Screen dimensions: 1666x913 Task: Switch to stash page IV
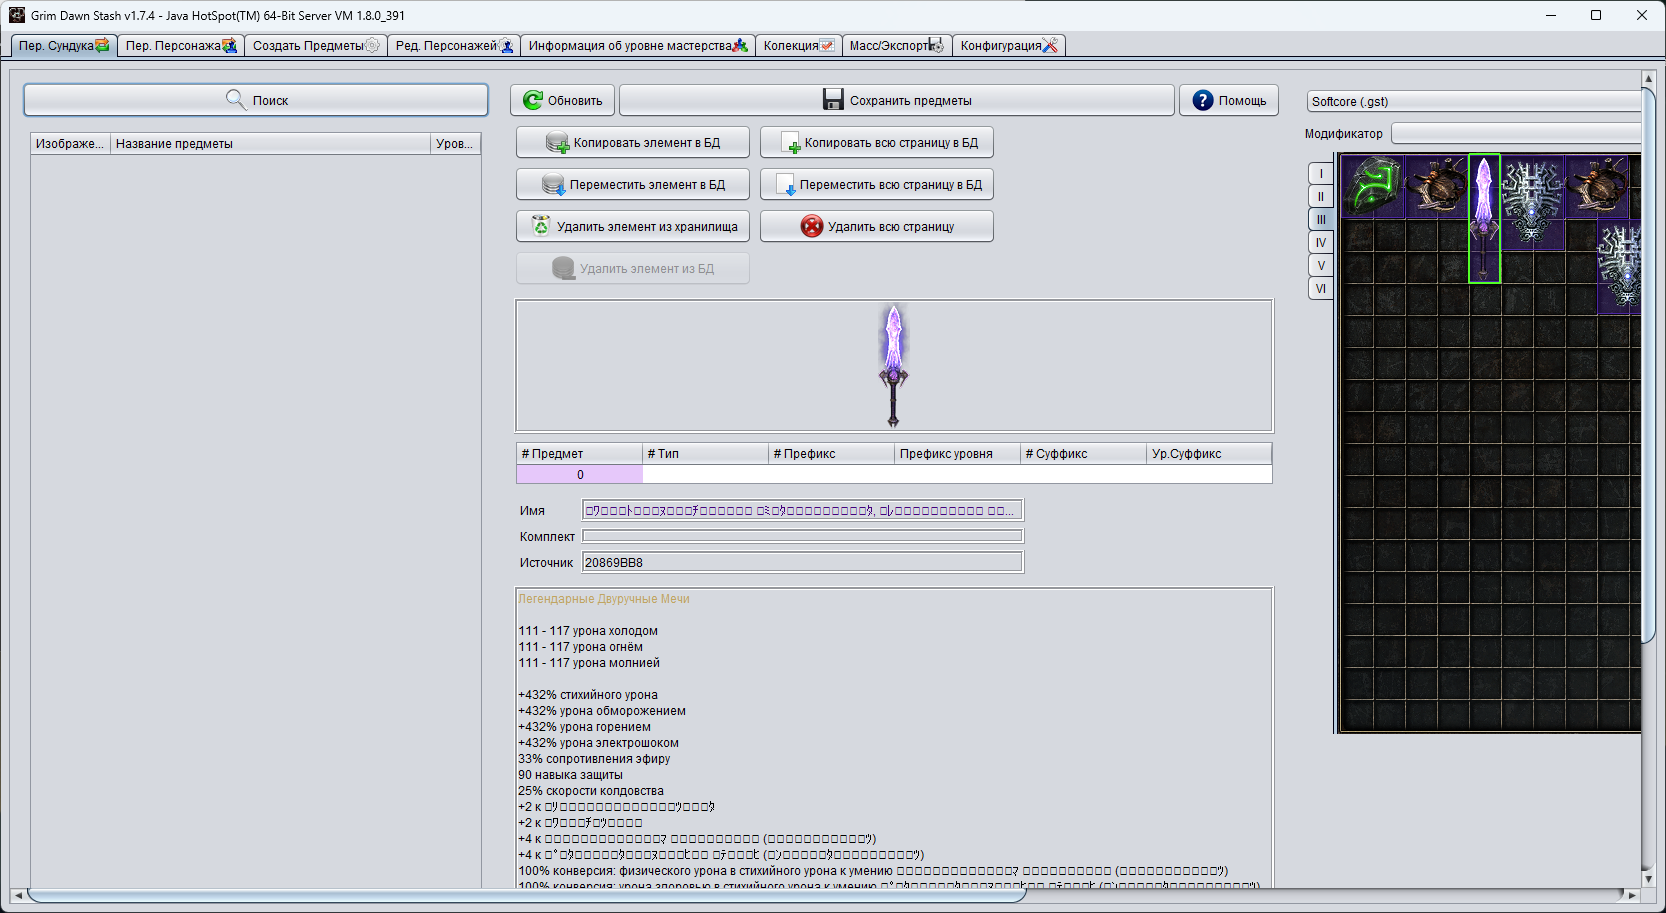pyautogui.click(x=1321, y=243)
